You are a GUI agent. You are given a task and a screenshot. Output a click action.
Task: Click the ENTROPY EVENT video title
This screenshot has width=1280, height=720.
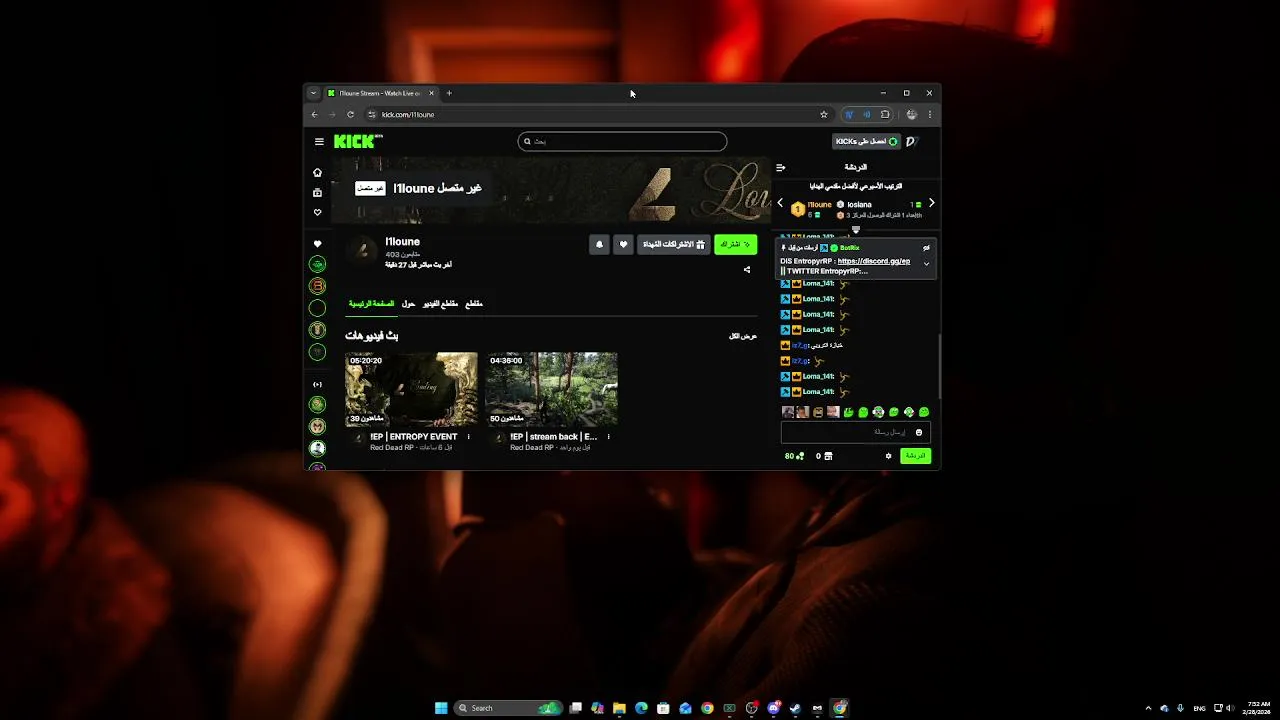point(414,437)
